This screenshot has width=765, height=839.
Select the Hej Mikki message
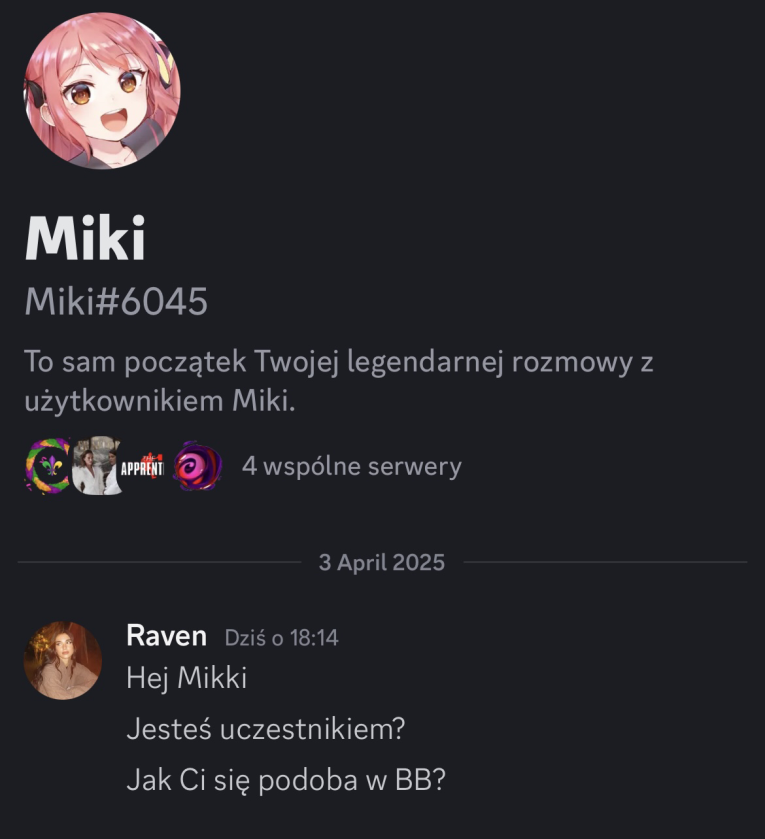[x=187, y=678]
